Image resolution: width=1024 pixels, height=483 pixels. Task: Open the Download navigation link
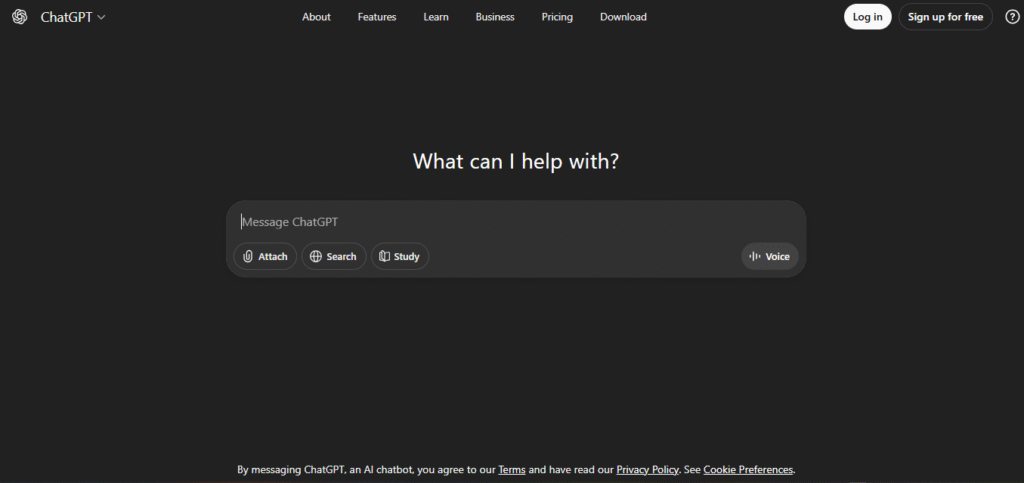click(623, 17)
